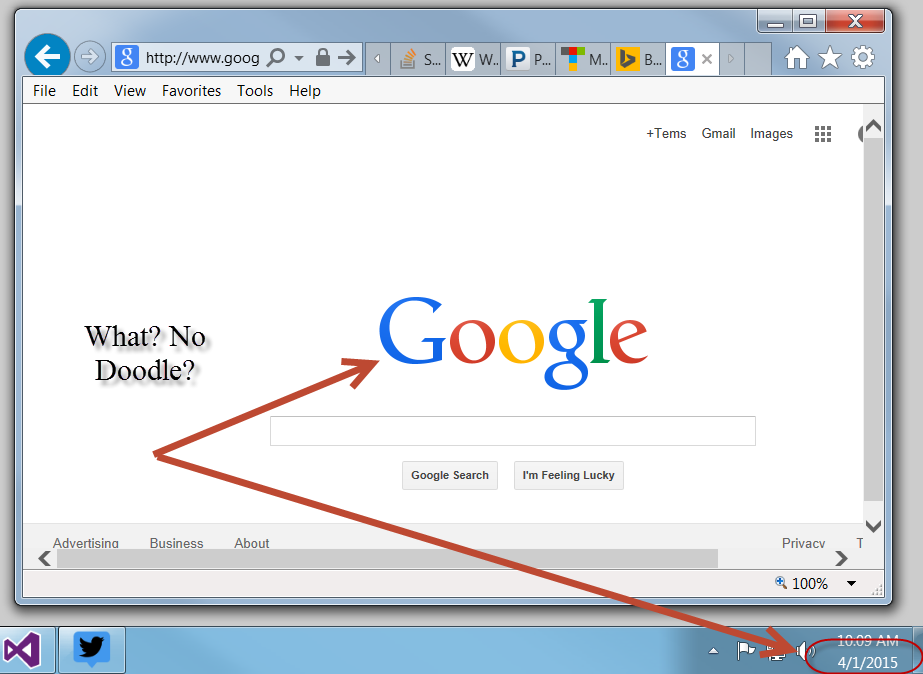Screen dimensions: 923x674
Task: Click the Google Search button
Action: tap(450, 475)
